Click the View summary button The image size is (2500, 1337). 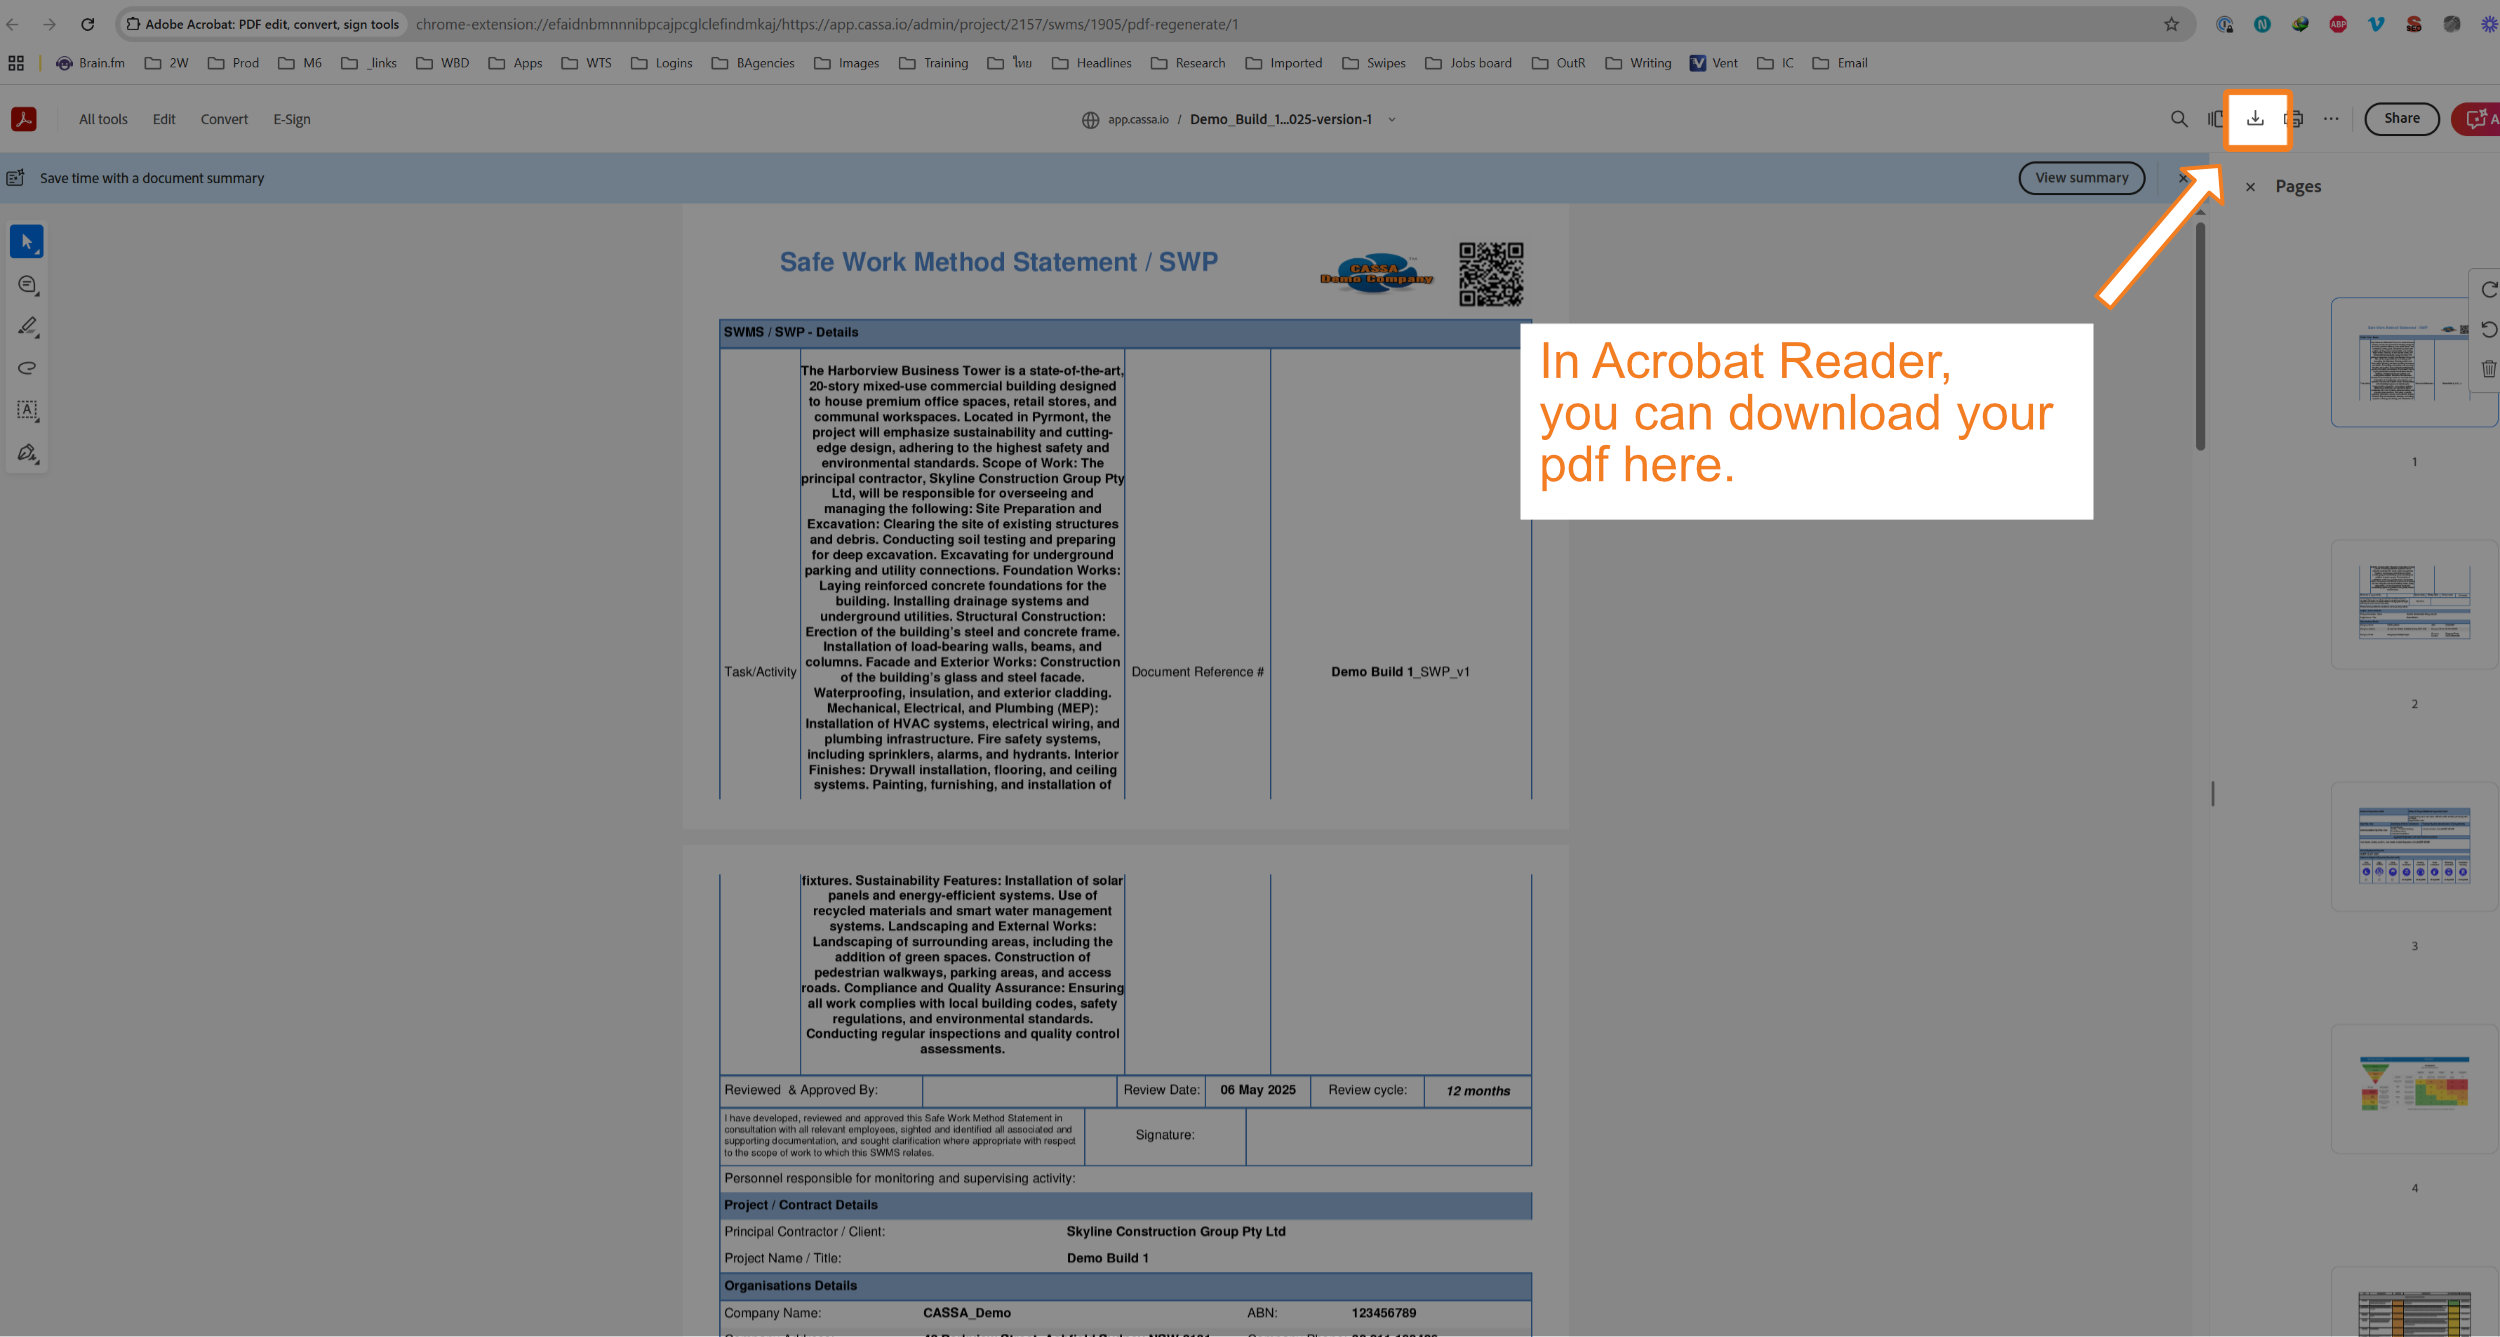point(2081,178)
